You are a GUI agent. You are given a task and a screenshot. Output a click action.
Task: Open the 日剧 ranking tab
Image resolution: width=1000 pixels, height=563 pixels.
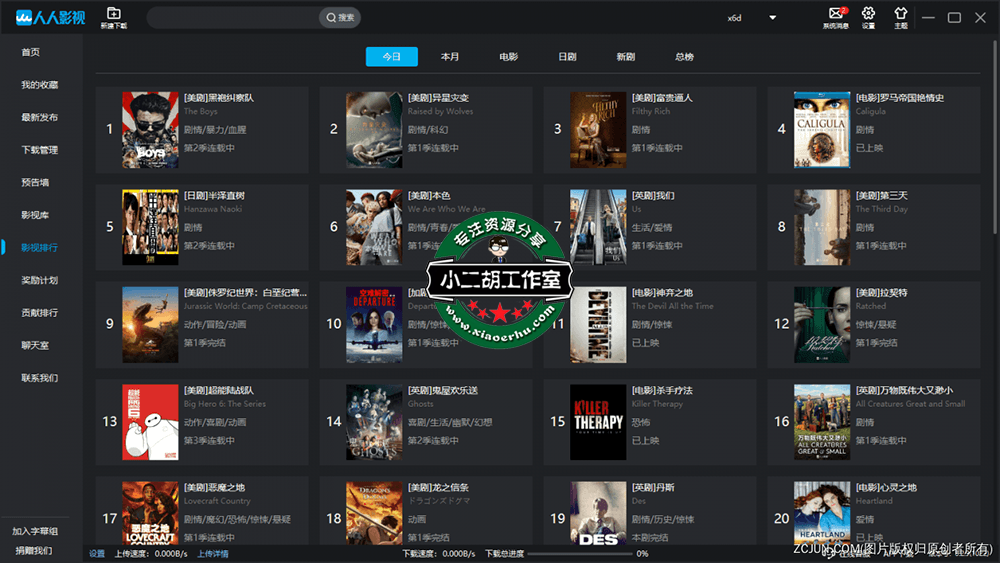567,57
